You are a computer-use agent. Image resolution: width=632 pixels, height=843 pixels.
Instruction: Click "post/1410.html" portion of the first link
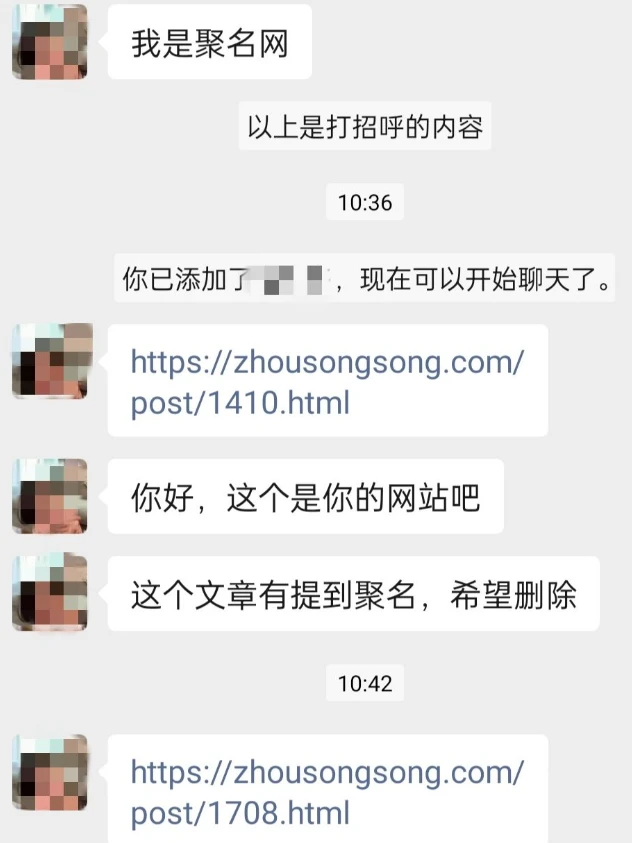[x=240, y=403]
